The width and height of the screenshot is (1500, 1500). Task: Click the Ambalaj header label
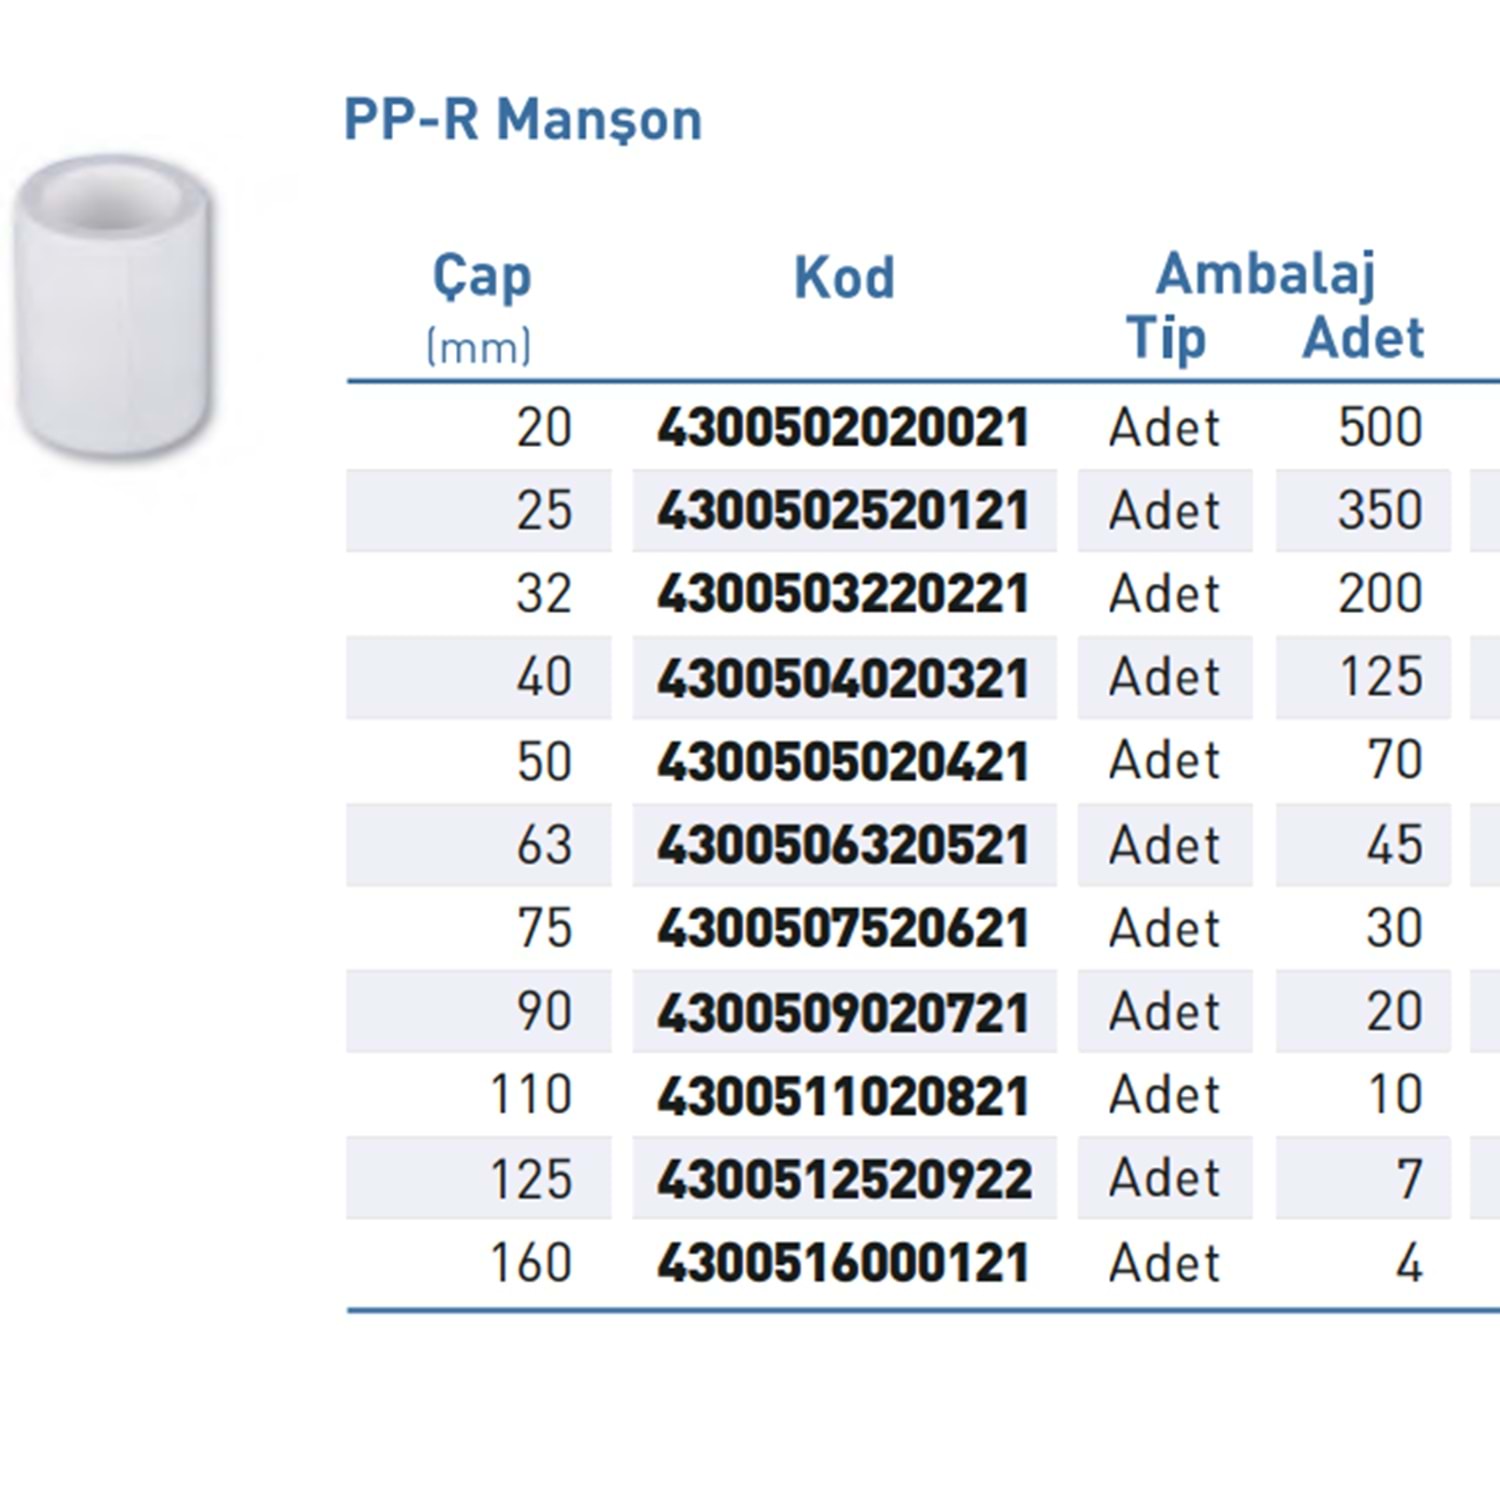[x=1266, y=274]
